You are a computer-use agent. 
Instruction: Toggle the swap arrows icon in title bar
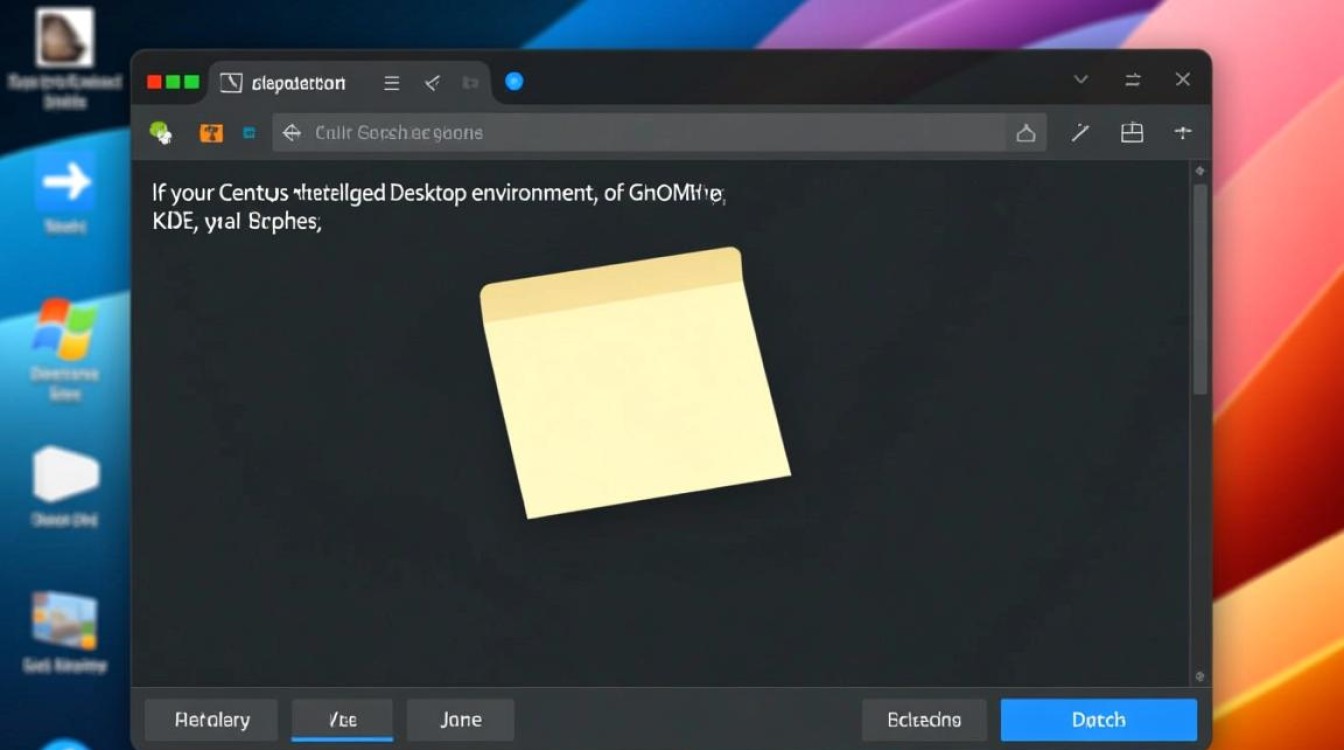point(1133,80)
